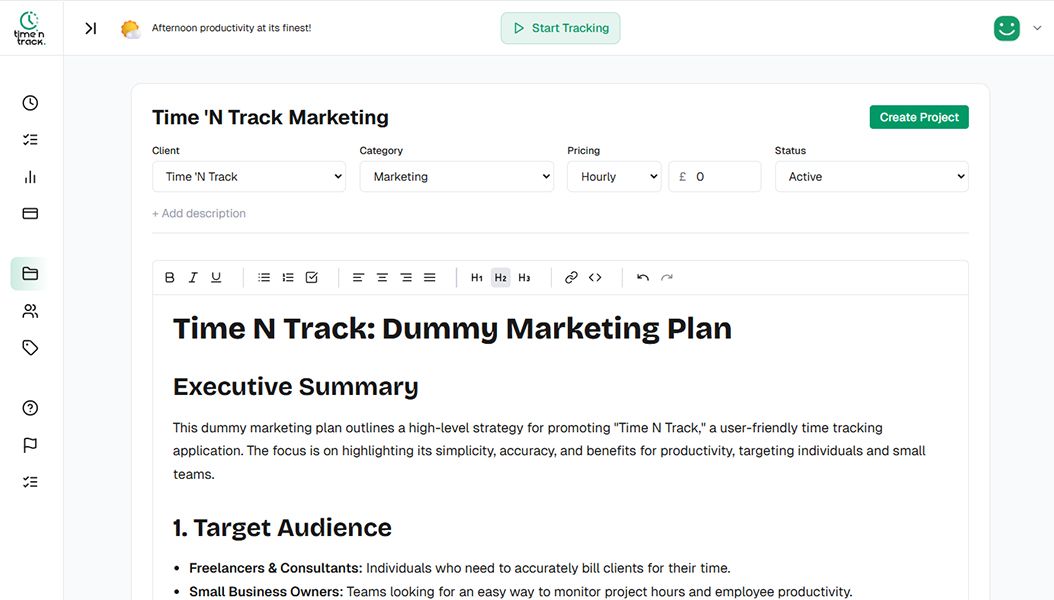Toggle the active H2 heading style
The width and height of the screenshot is (1054, 600).
(501, 277)
